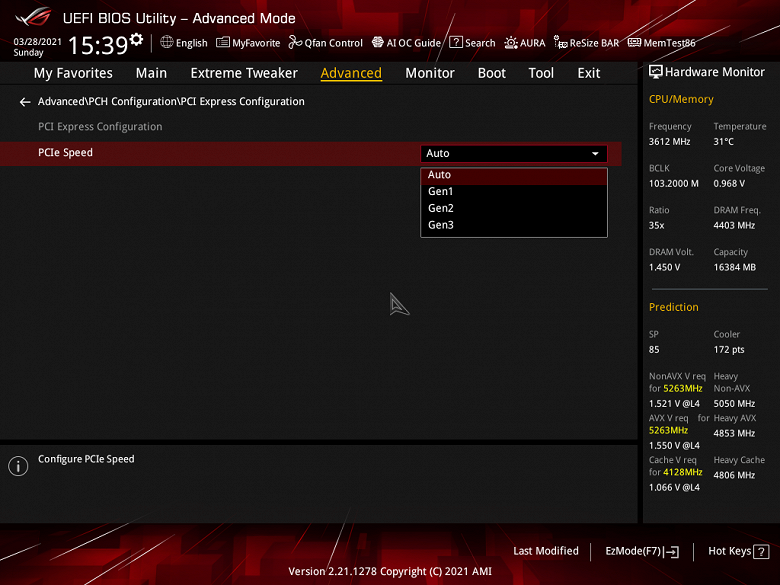Click the PCIe Speed row label

click(65, 153)
